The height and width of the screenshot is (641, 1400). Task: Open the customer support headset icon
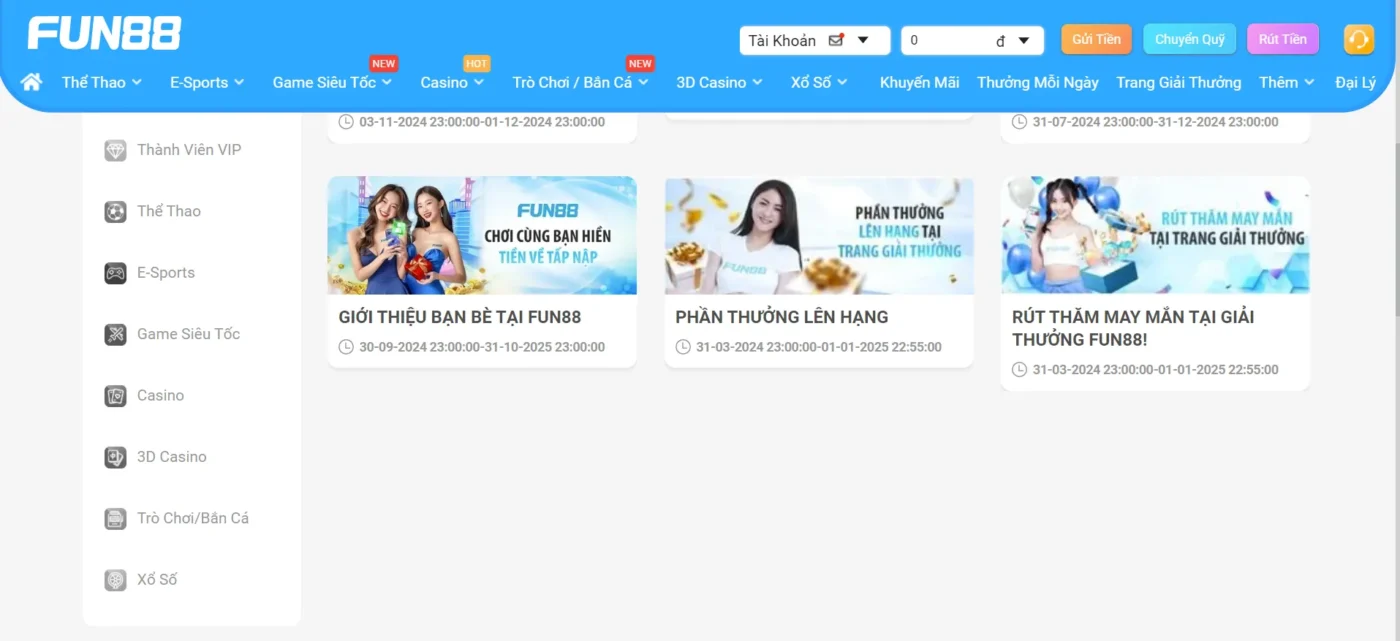(x=1358, y=40)
